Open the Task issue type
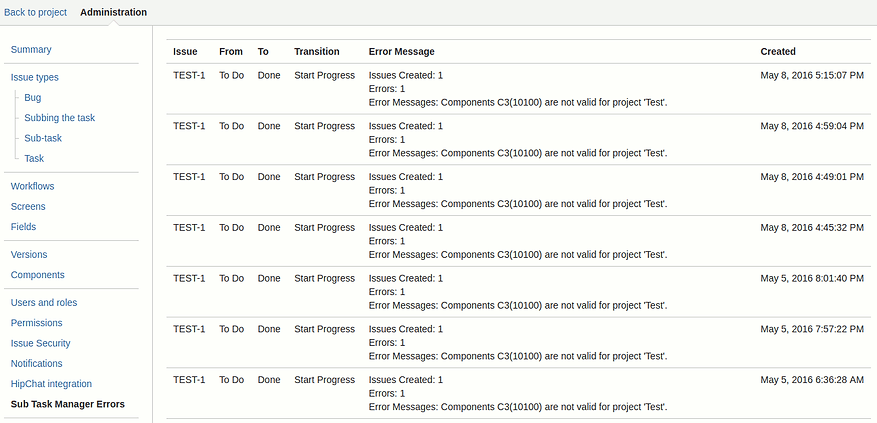 click(34, 158)
